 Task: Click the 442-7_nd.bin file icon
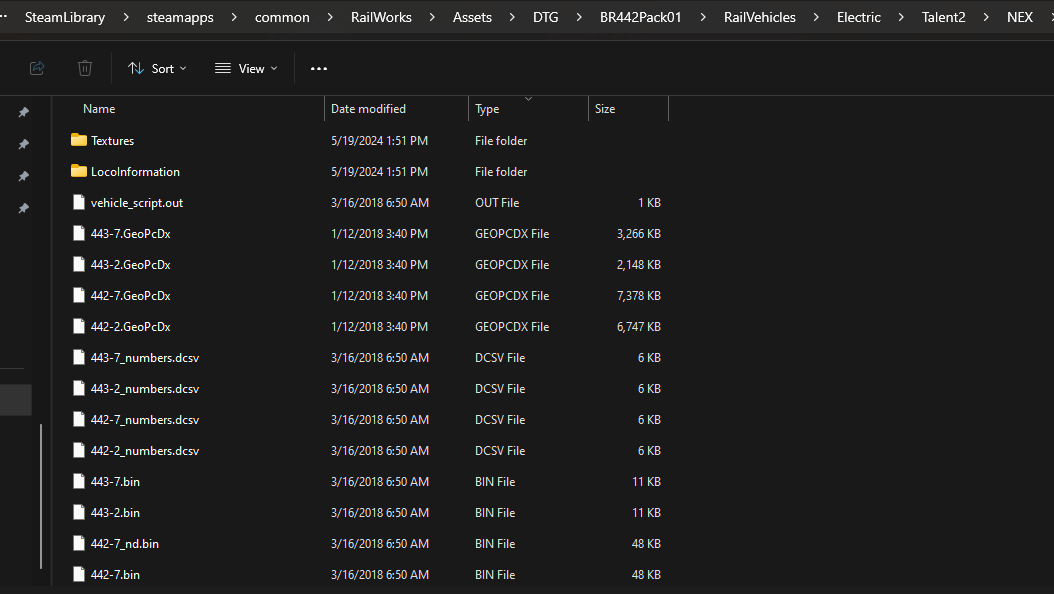(x=79, y=544)
